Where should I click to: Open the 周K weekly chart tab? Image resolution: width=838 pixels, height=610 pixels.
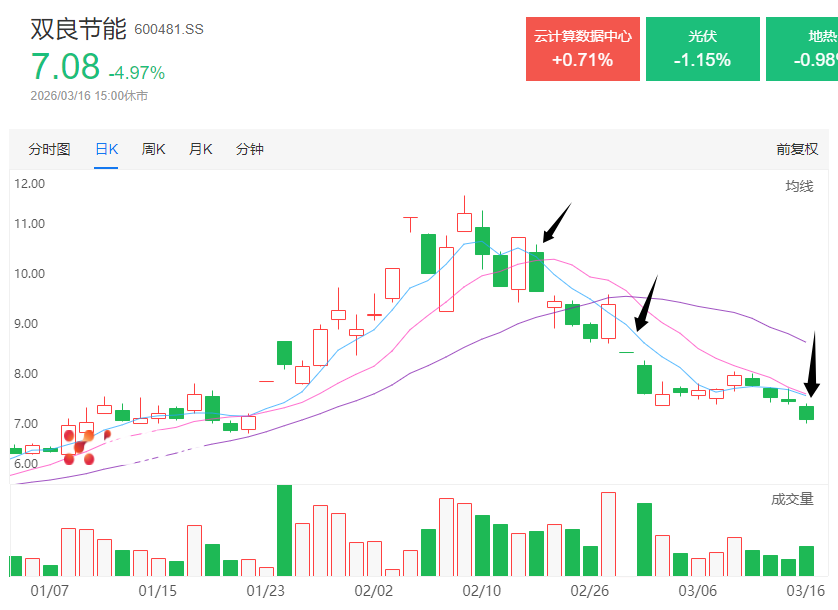tap(153, 149)
